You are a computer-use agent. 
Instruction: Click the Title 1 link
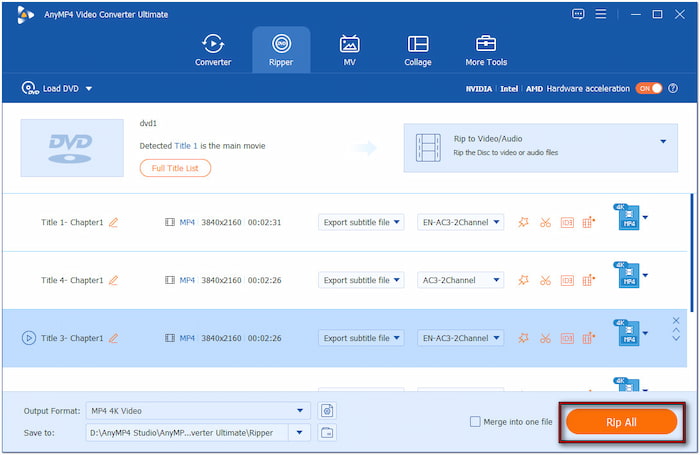coord(185,146)
